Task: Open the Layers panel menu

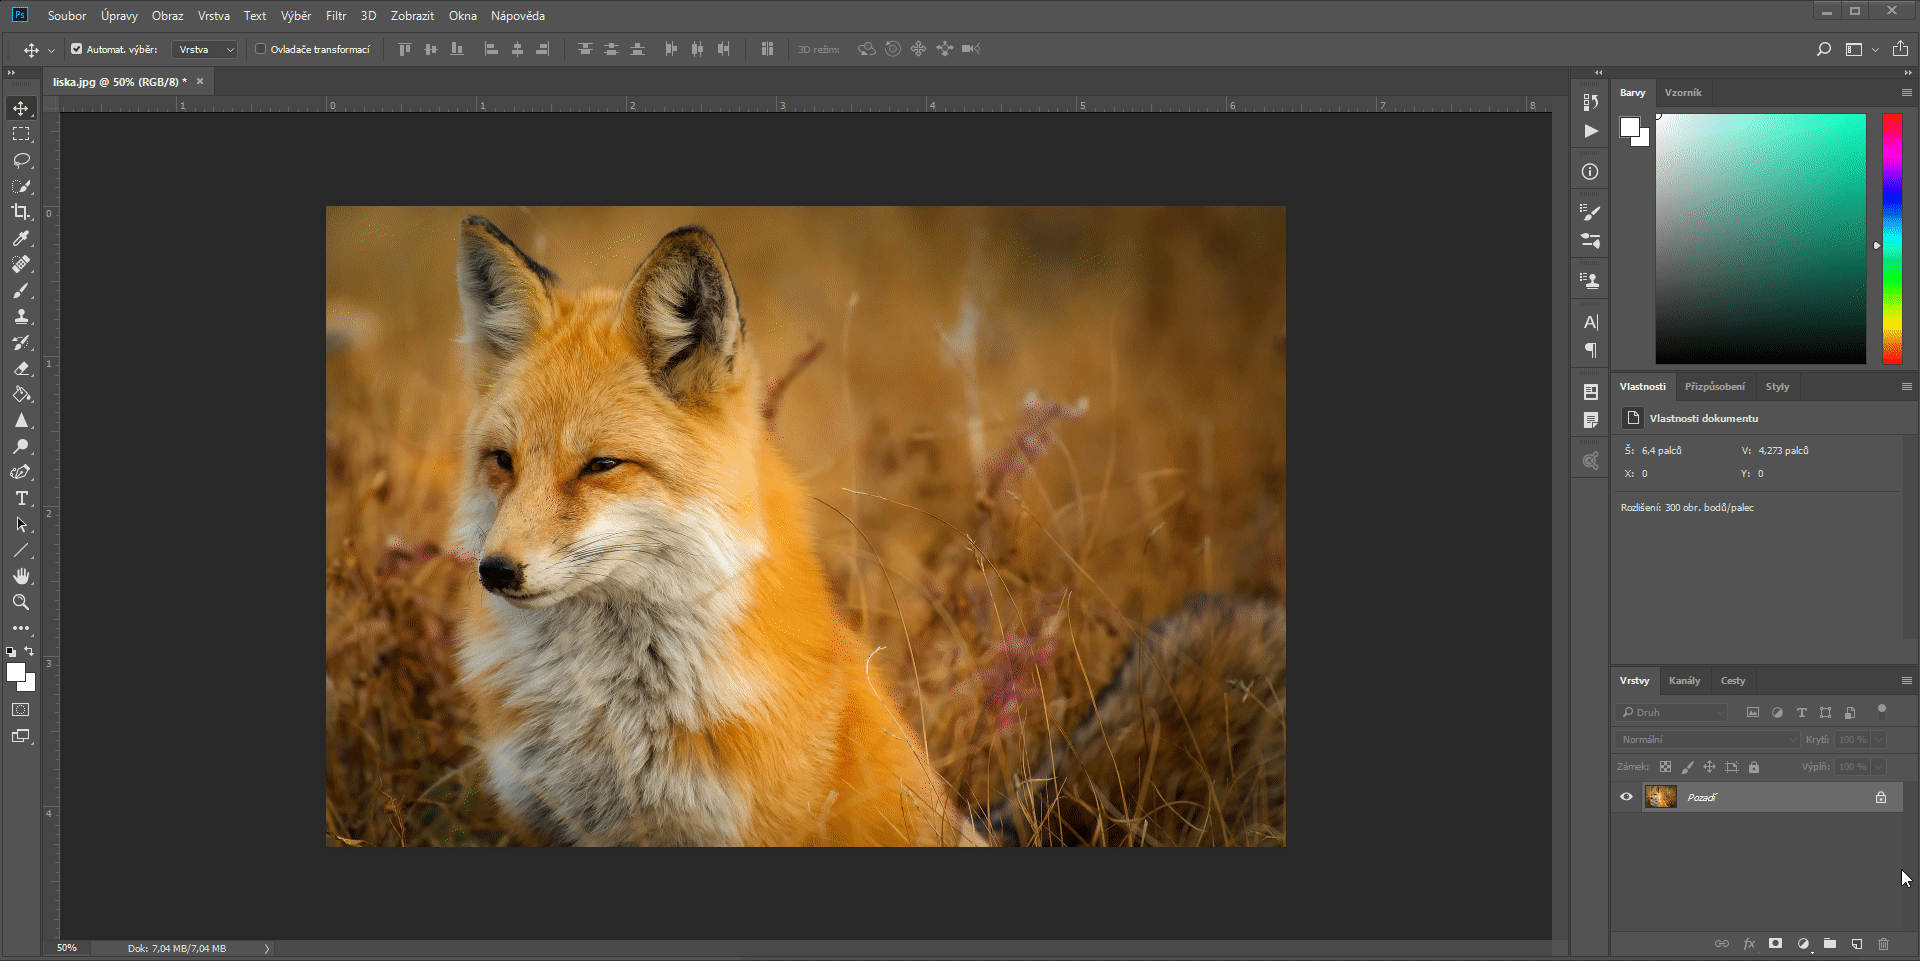Action: coord(1907,681)
